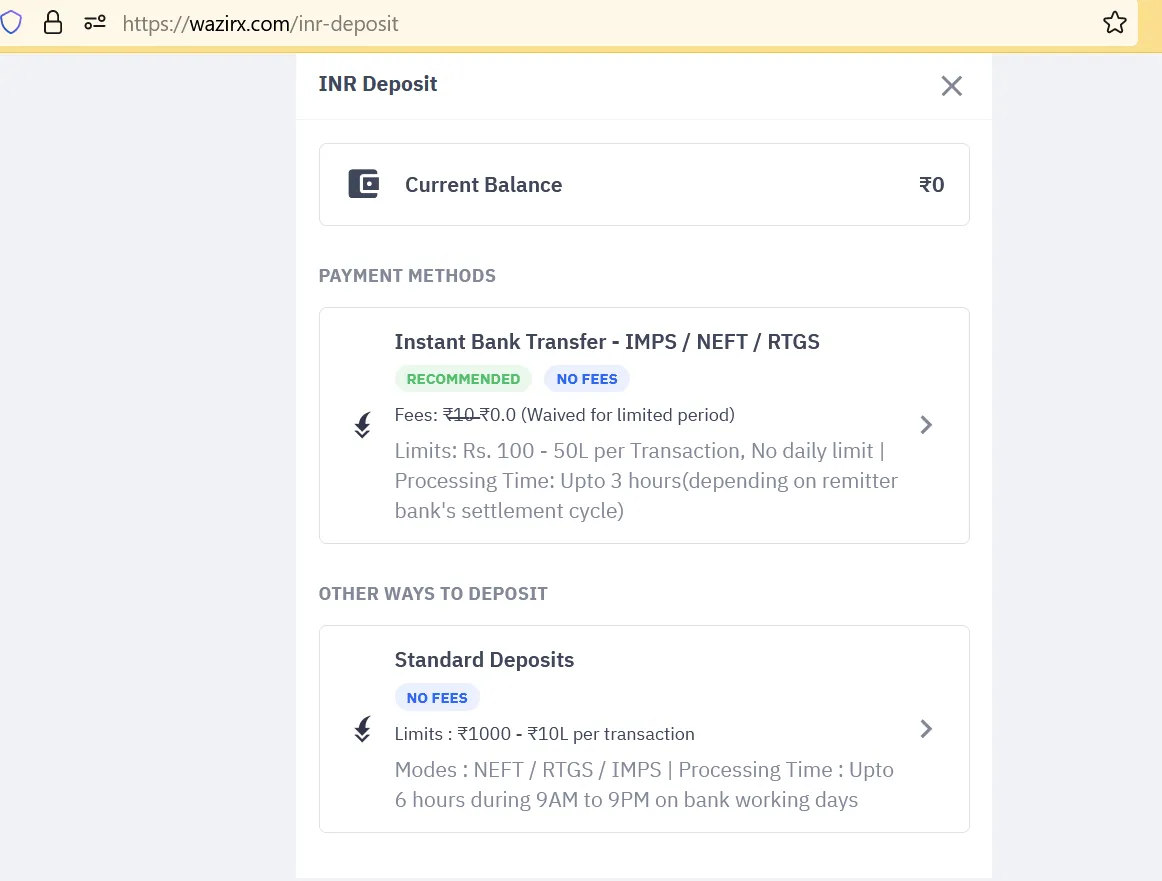Open the padlock site security info
This screenshot has width=1162, height=881.
click(53, 22)
